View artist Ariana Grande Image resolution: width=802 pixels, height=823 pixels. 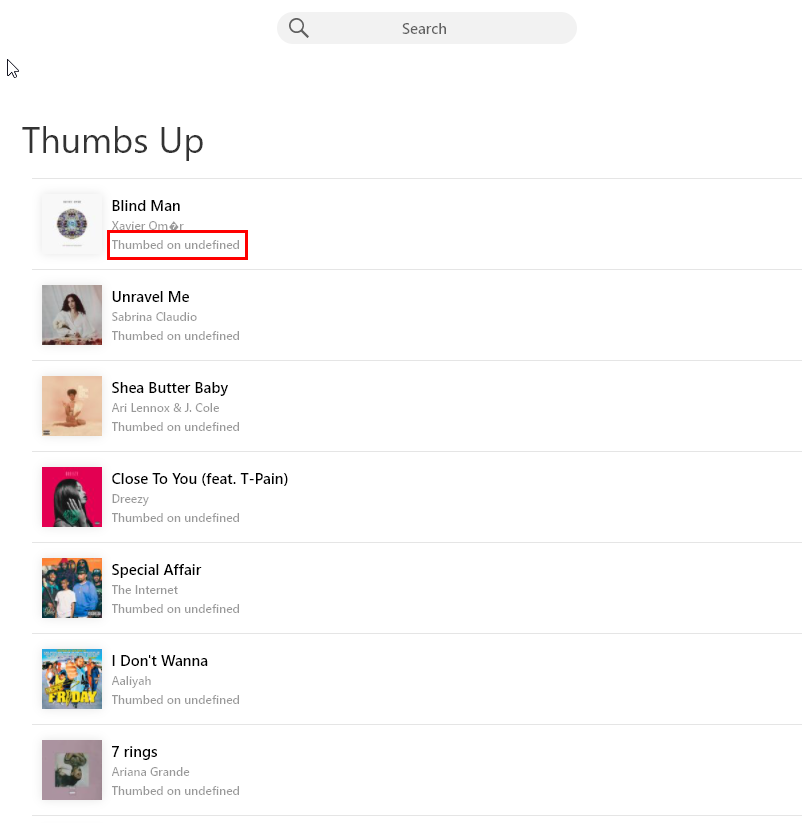tap(150, 772)
